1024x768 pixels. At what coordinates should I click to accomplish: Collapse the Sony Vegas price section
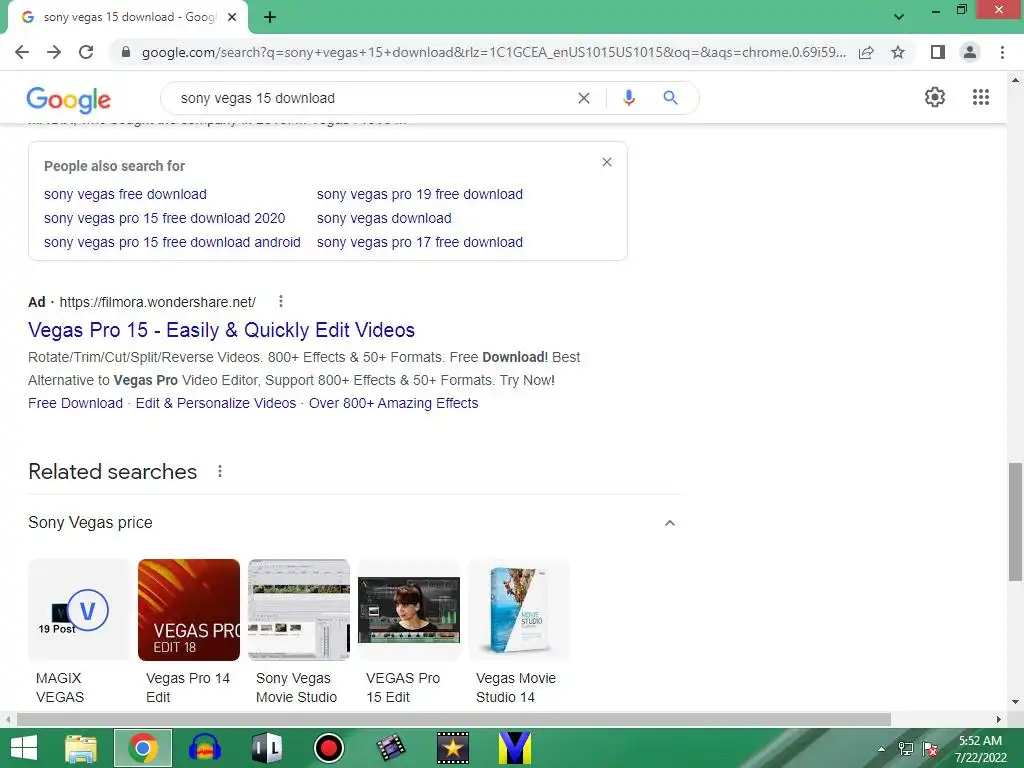tap(669, 523)
